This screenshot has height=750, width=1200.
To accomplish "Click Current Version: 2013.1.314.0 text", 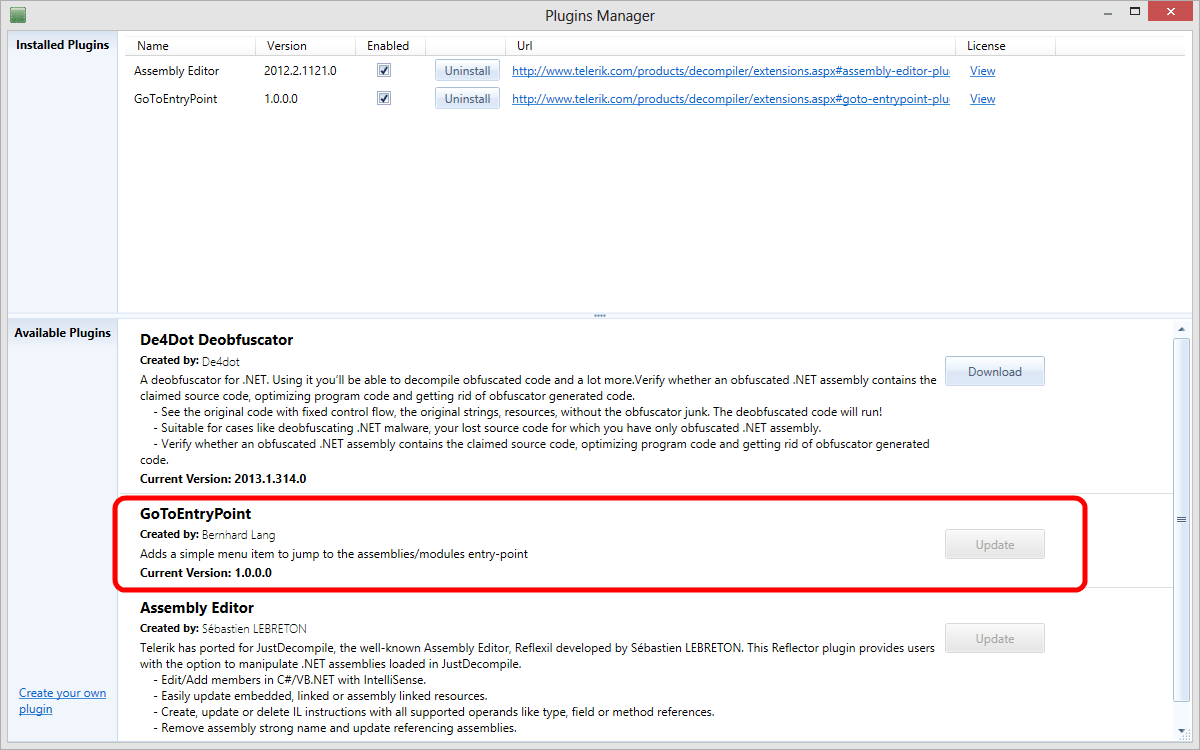I will [223, 479].
